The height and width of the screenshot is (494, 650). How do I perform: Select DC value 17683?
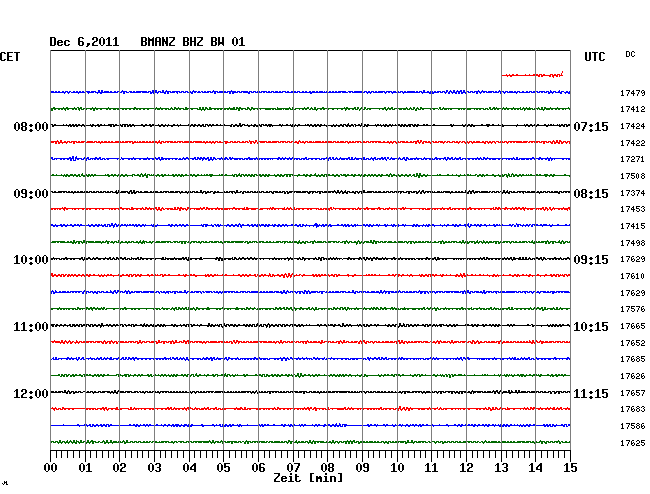point(633,409)
